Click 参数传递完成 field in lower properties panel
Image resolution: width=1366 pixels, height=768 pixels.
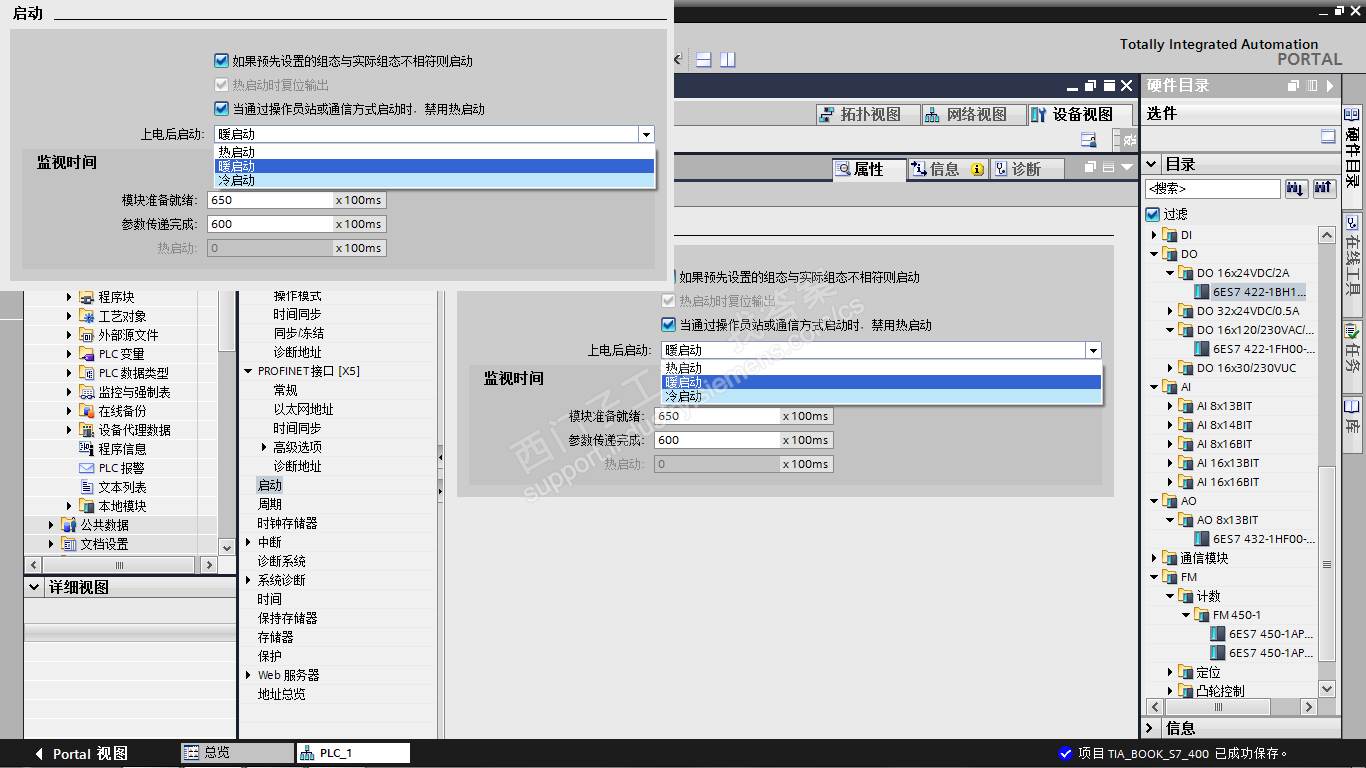(x=717, y=440)
